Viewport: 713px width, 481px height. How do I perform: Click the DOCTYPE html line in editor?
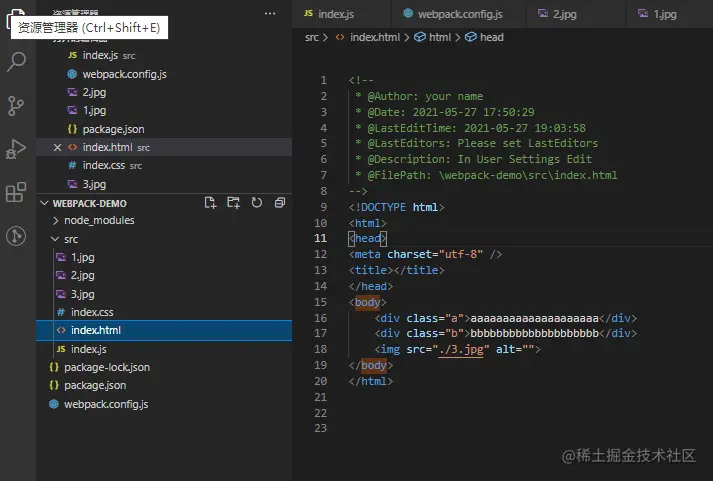tap(397, 207)
